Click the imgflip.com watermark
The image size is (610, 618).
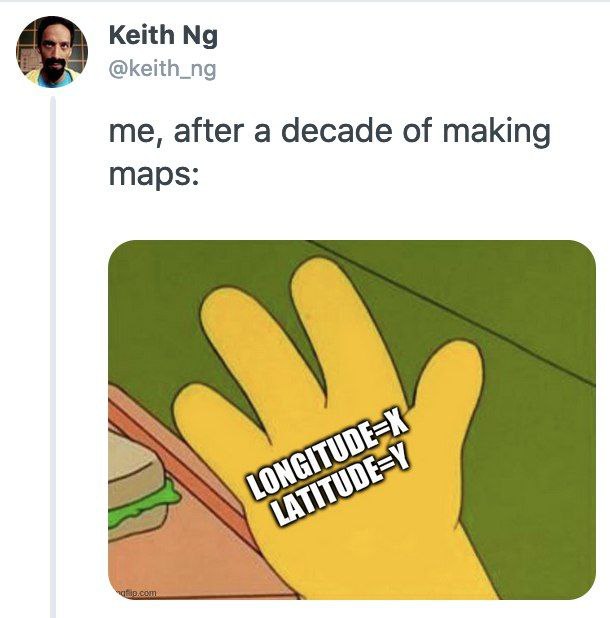tap(134, 593)
